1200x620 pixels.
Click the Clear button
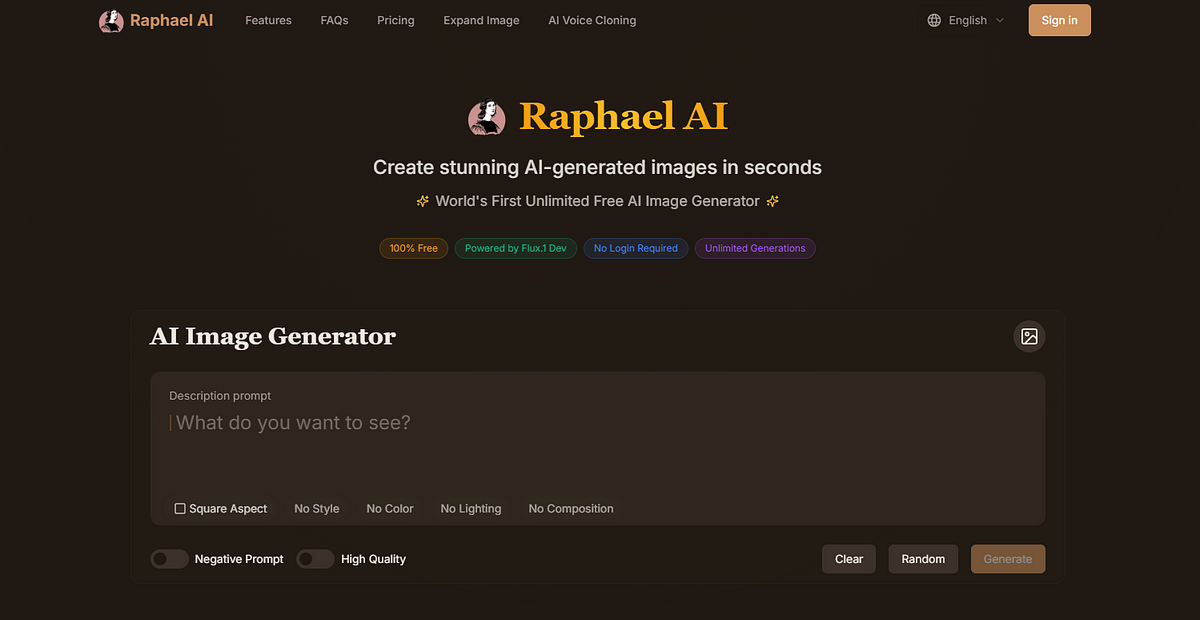pyautogui.click(x=849, y=559)
